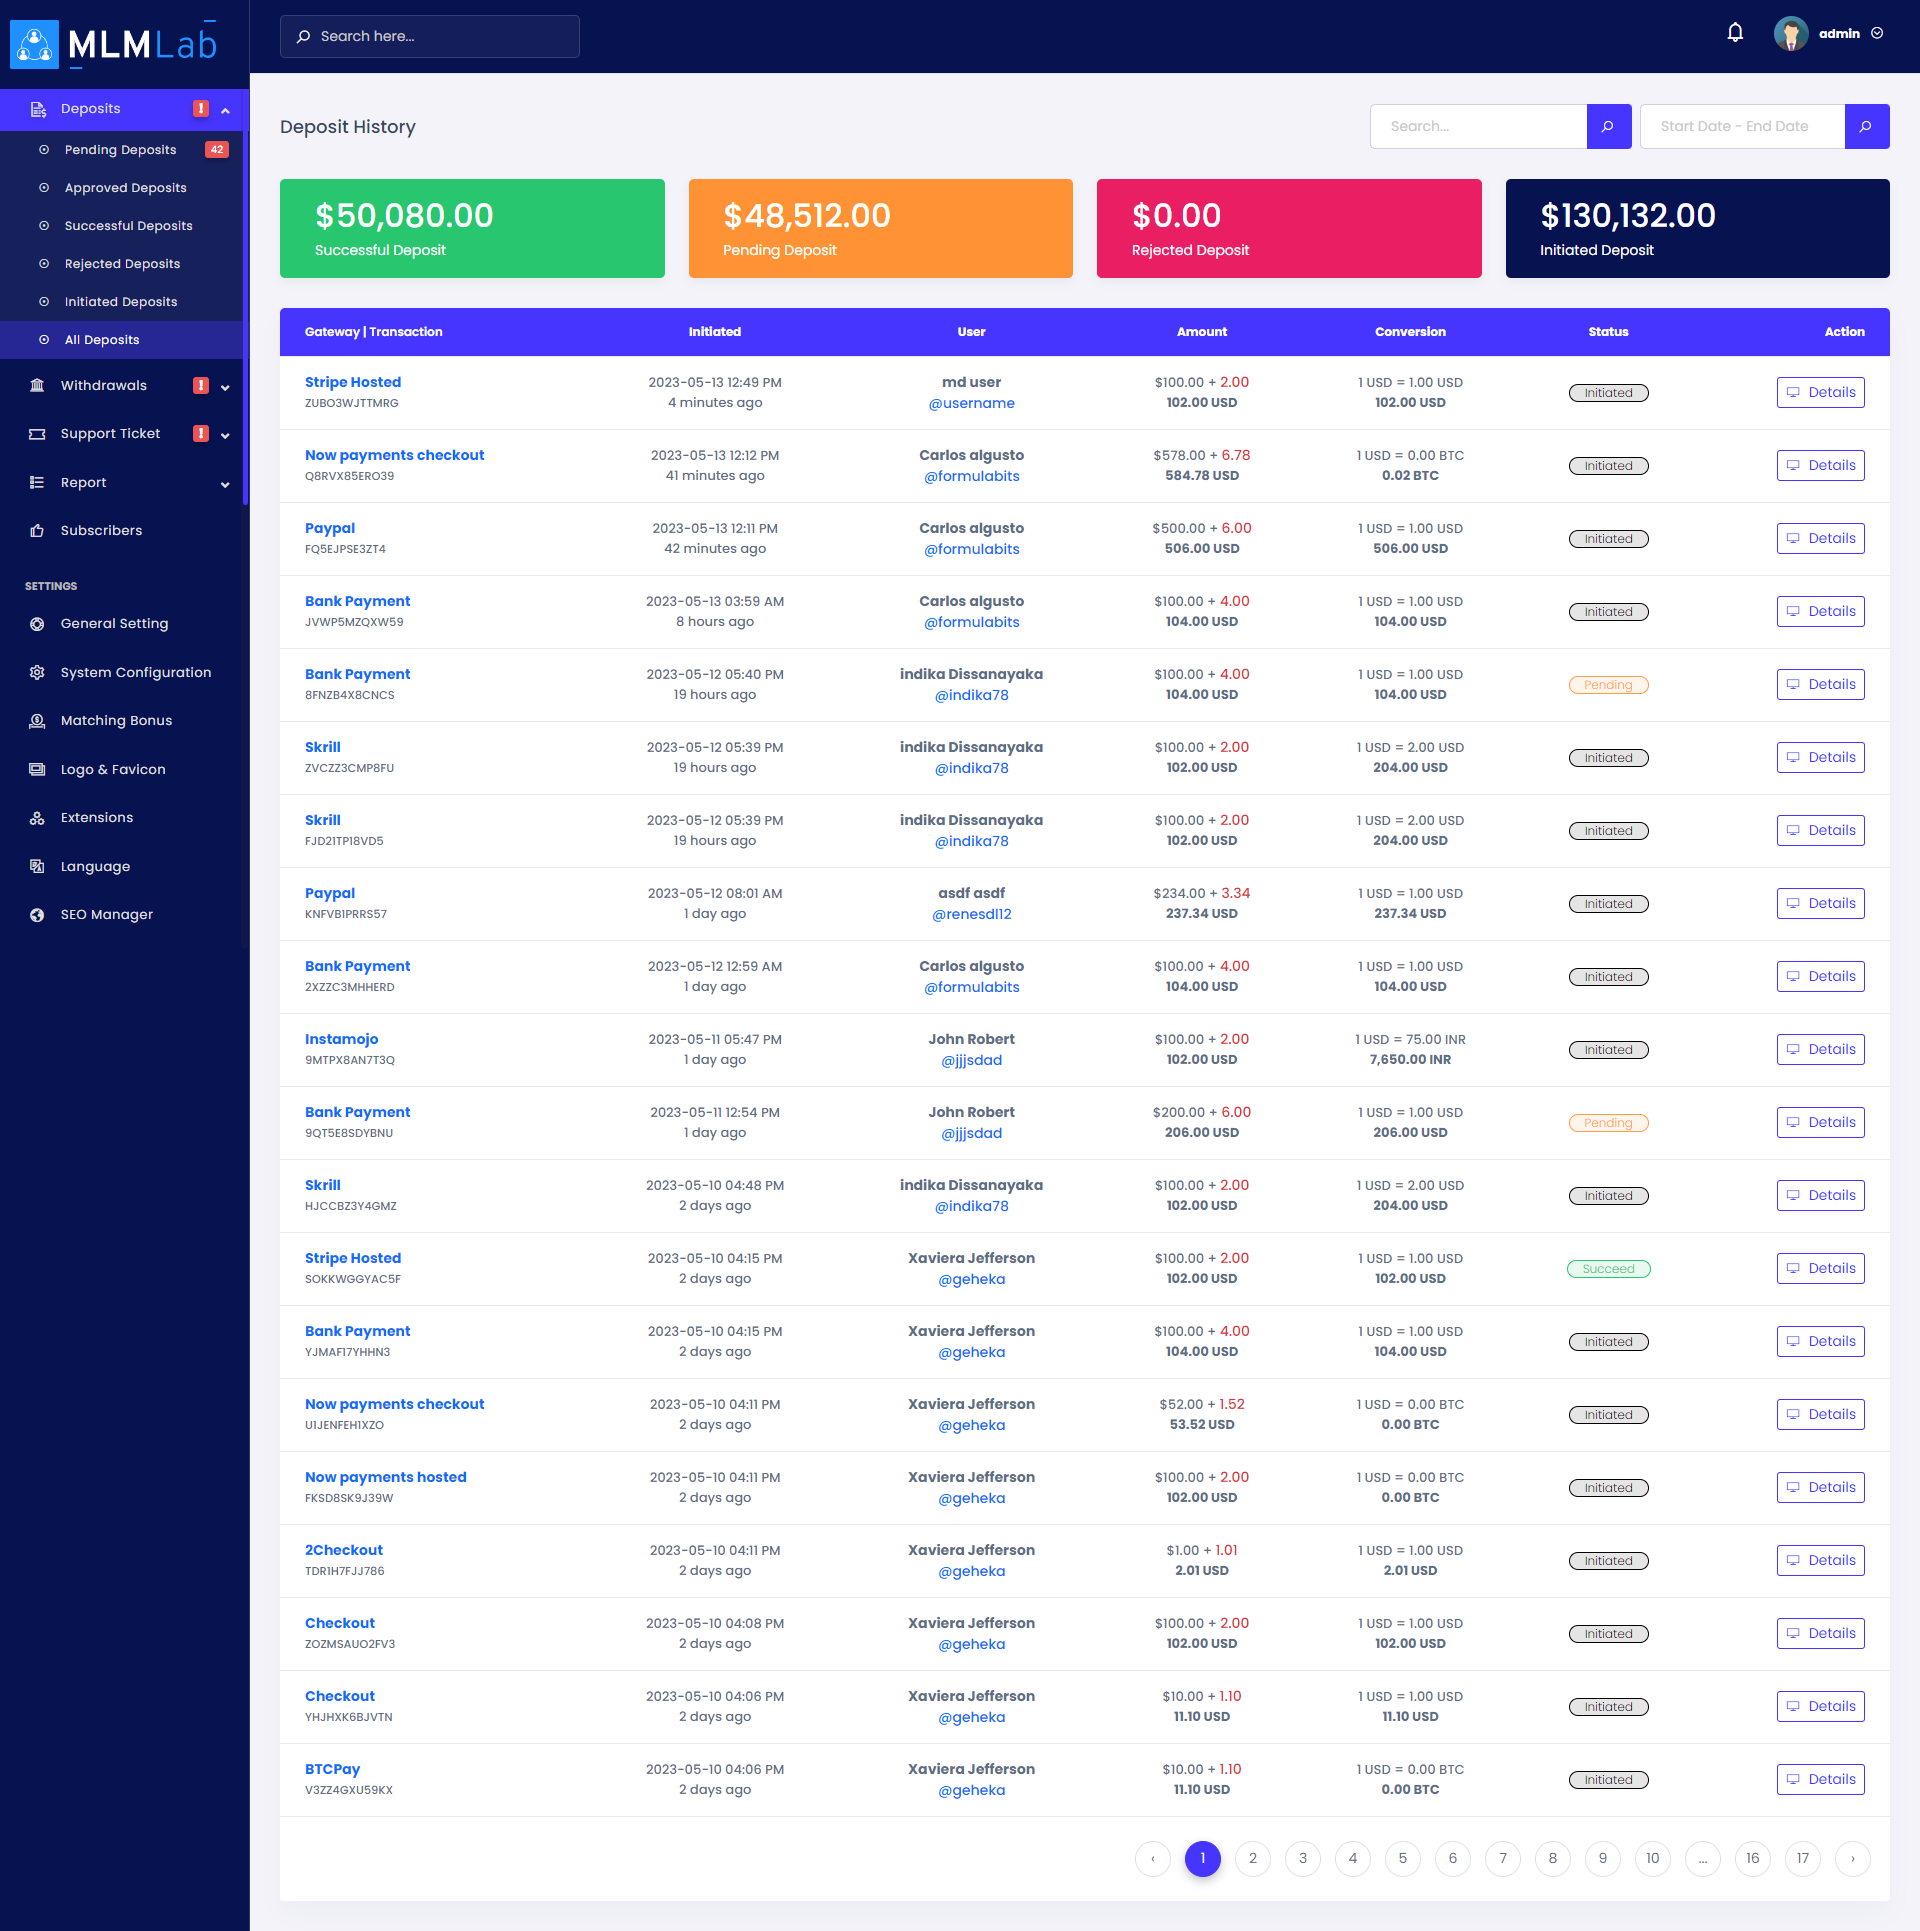The height and width of the screenshot is (1931, 1920).
Task: Open Matching Bonus settings icon
Action: point(37,721)
